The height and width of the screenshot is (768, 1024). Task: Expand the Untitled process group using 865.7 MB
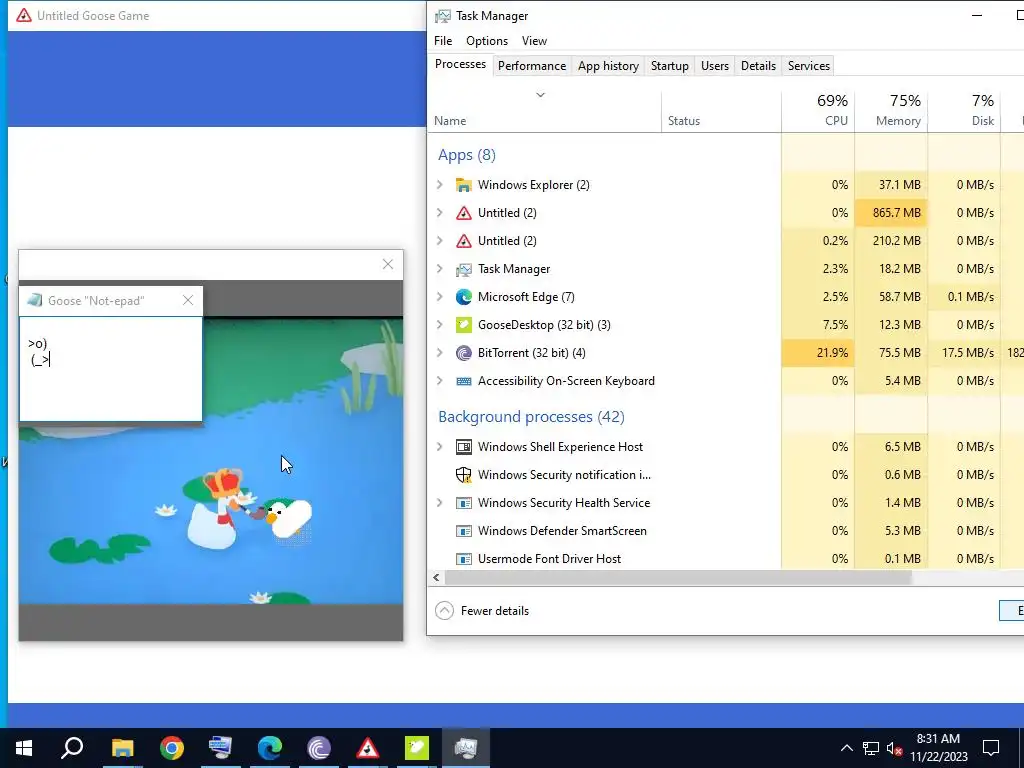point(440,213)
